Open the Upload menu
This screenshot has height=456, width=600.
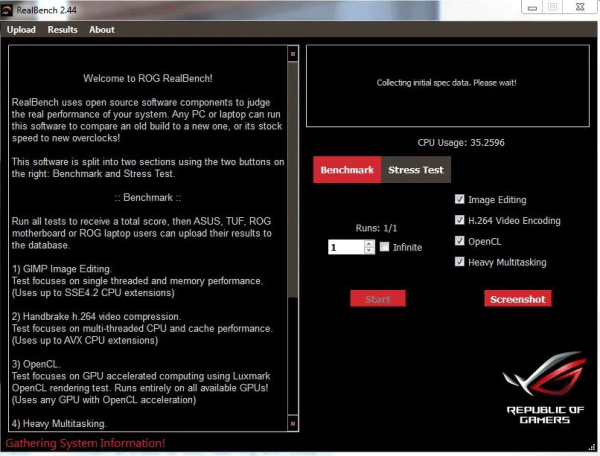click(21, 30)
